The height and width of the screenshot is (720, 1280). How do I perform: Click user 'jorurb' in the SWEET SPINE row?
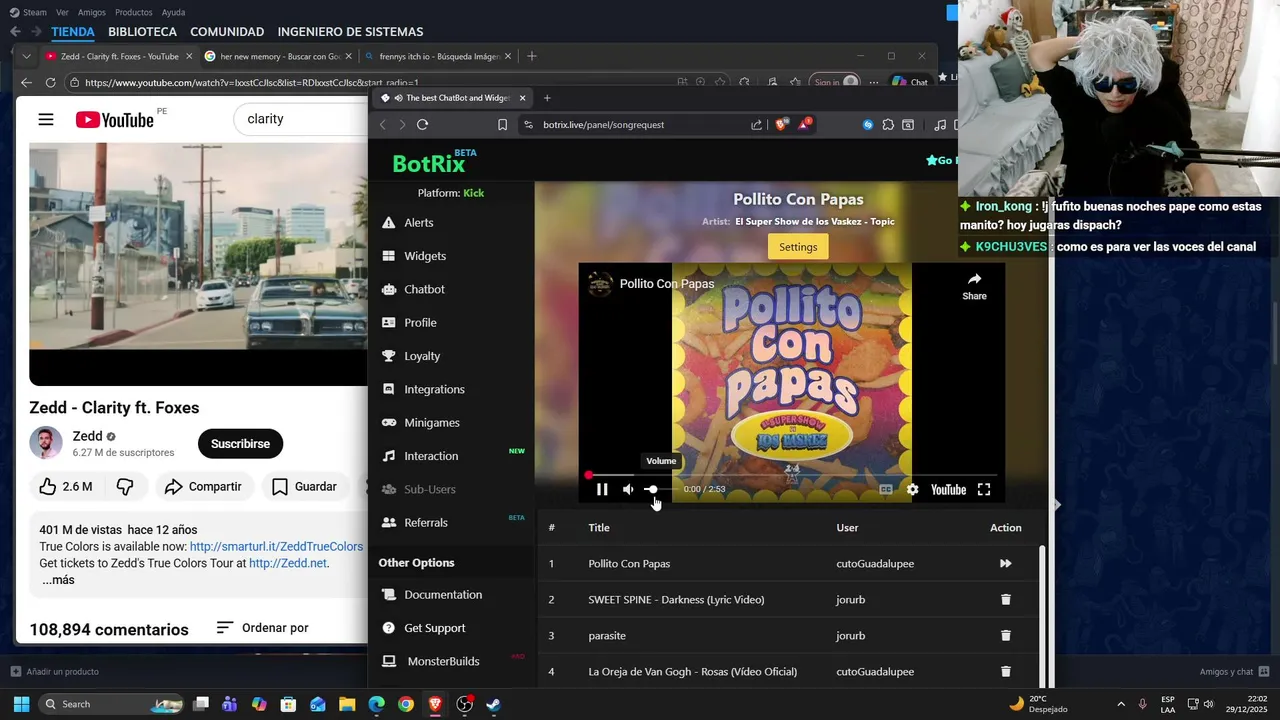tap(851, 600)
